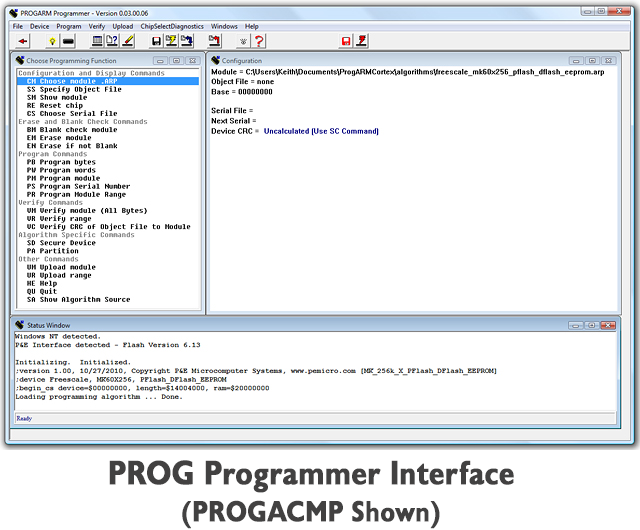Click the erase pencil toolbar icon
The width and height of the screenshot is (640, 530).
pos(128,40)
